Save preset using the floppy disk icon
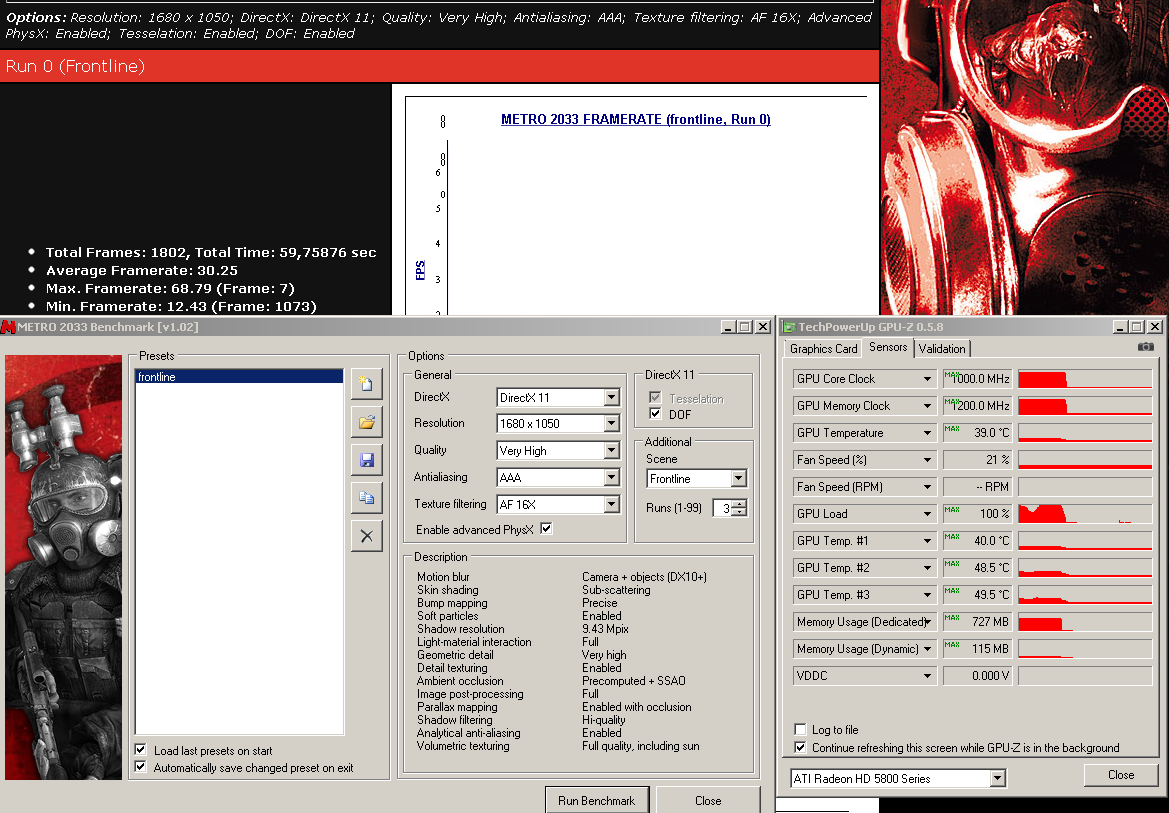The height and width of the screenshot is (813, 1169). pos(367,460)
